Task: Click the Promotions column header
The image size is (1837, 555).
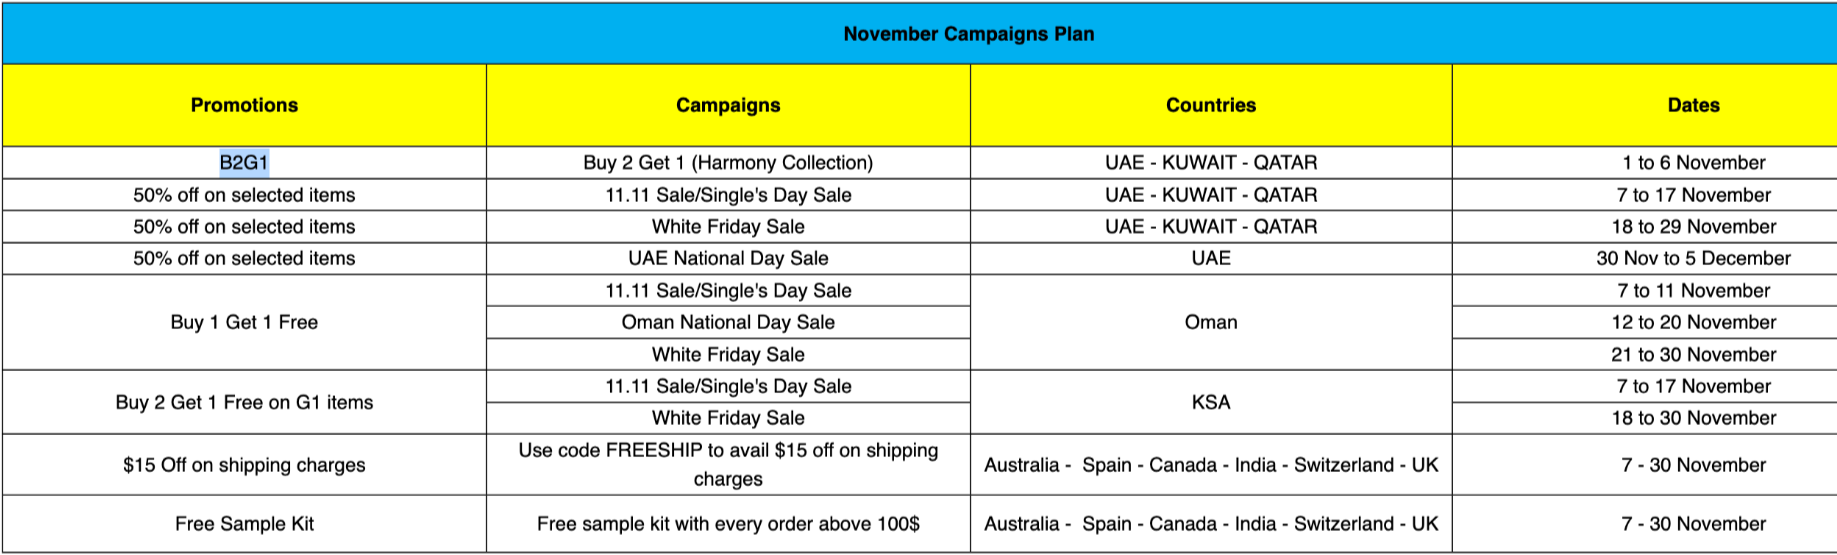Action: 244,105
